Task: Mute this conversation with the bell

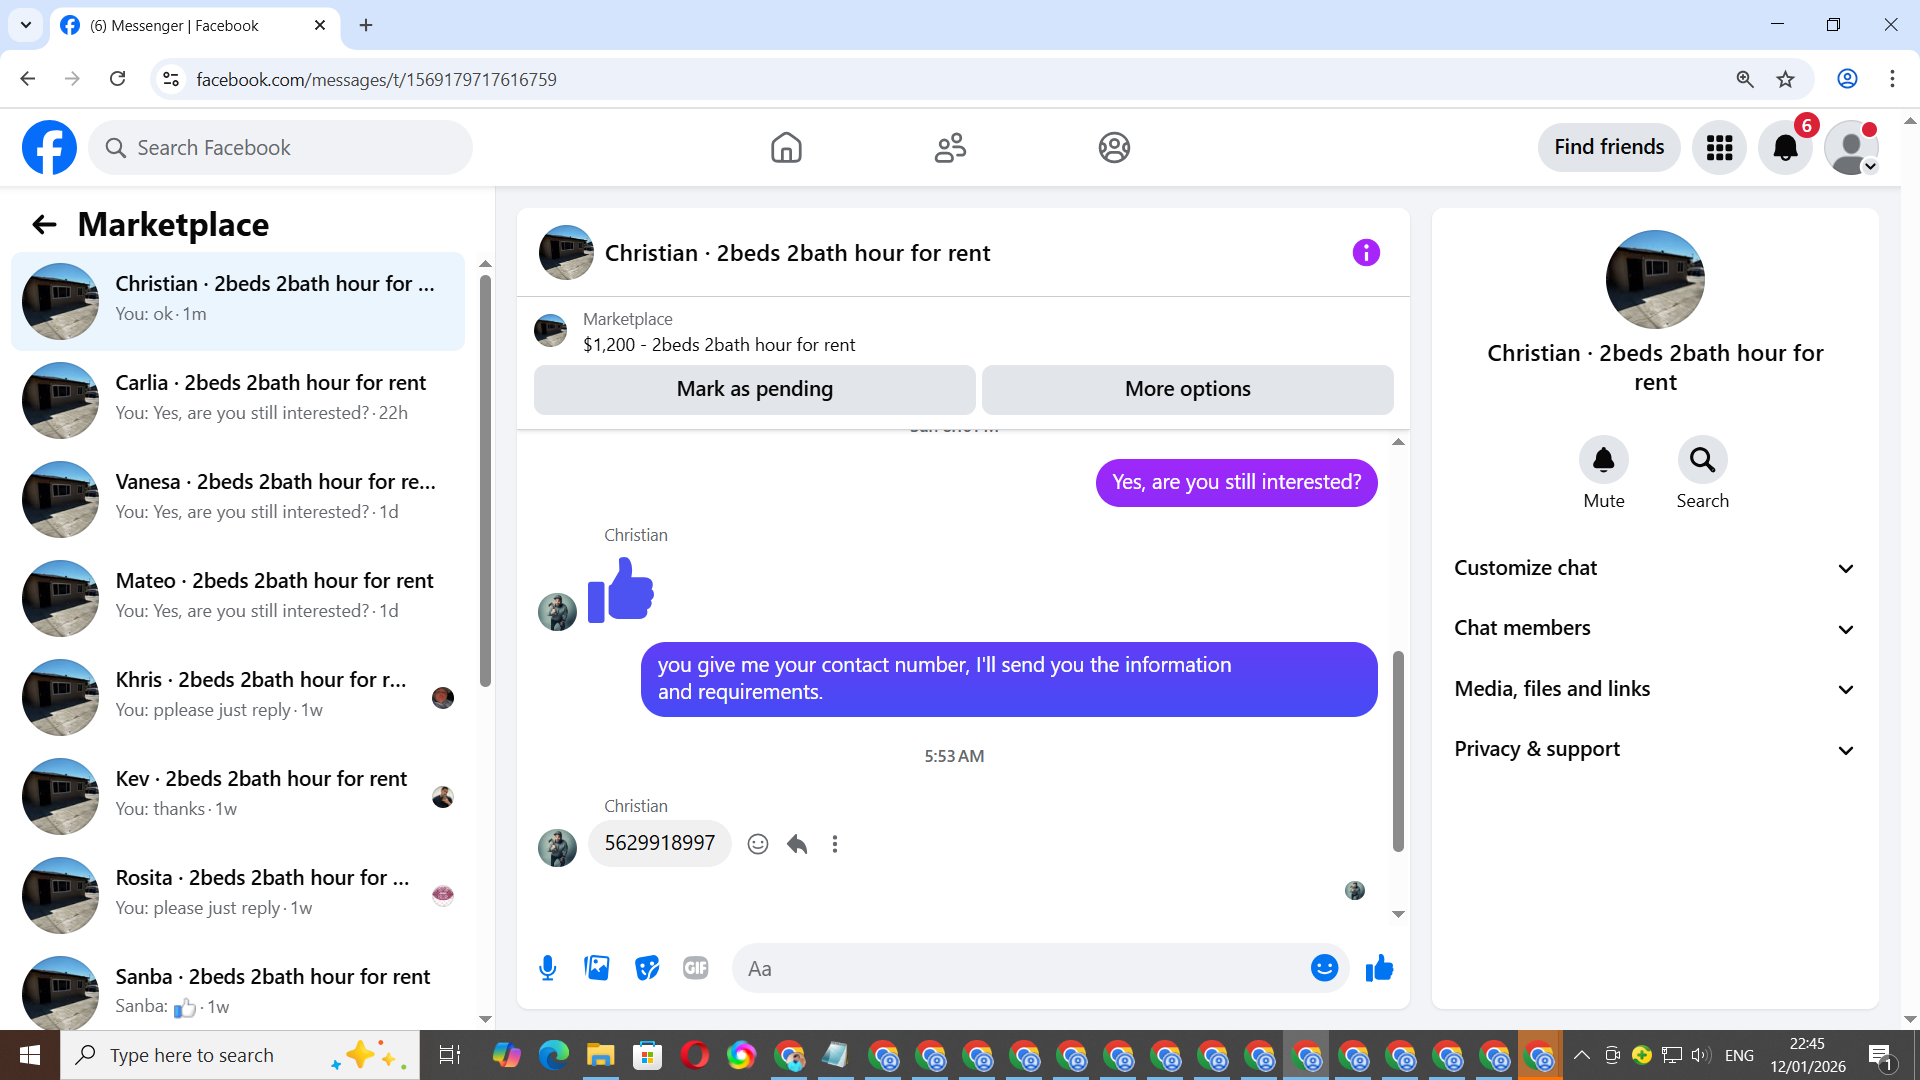Action: pos(1603,460)
